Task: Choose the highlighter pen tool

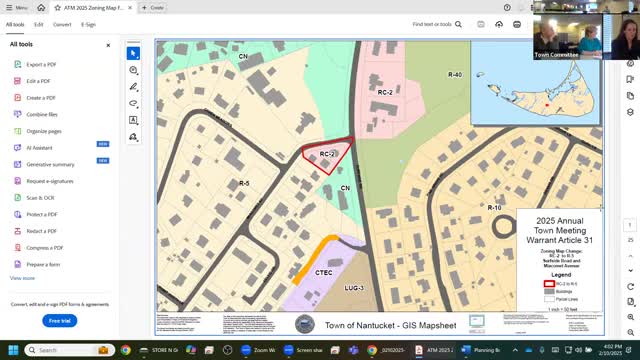Action: pyautogui.click(x=133, y=87)
